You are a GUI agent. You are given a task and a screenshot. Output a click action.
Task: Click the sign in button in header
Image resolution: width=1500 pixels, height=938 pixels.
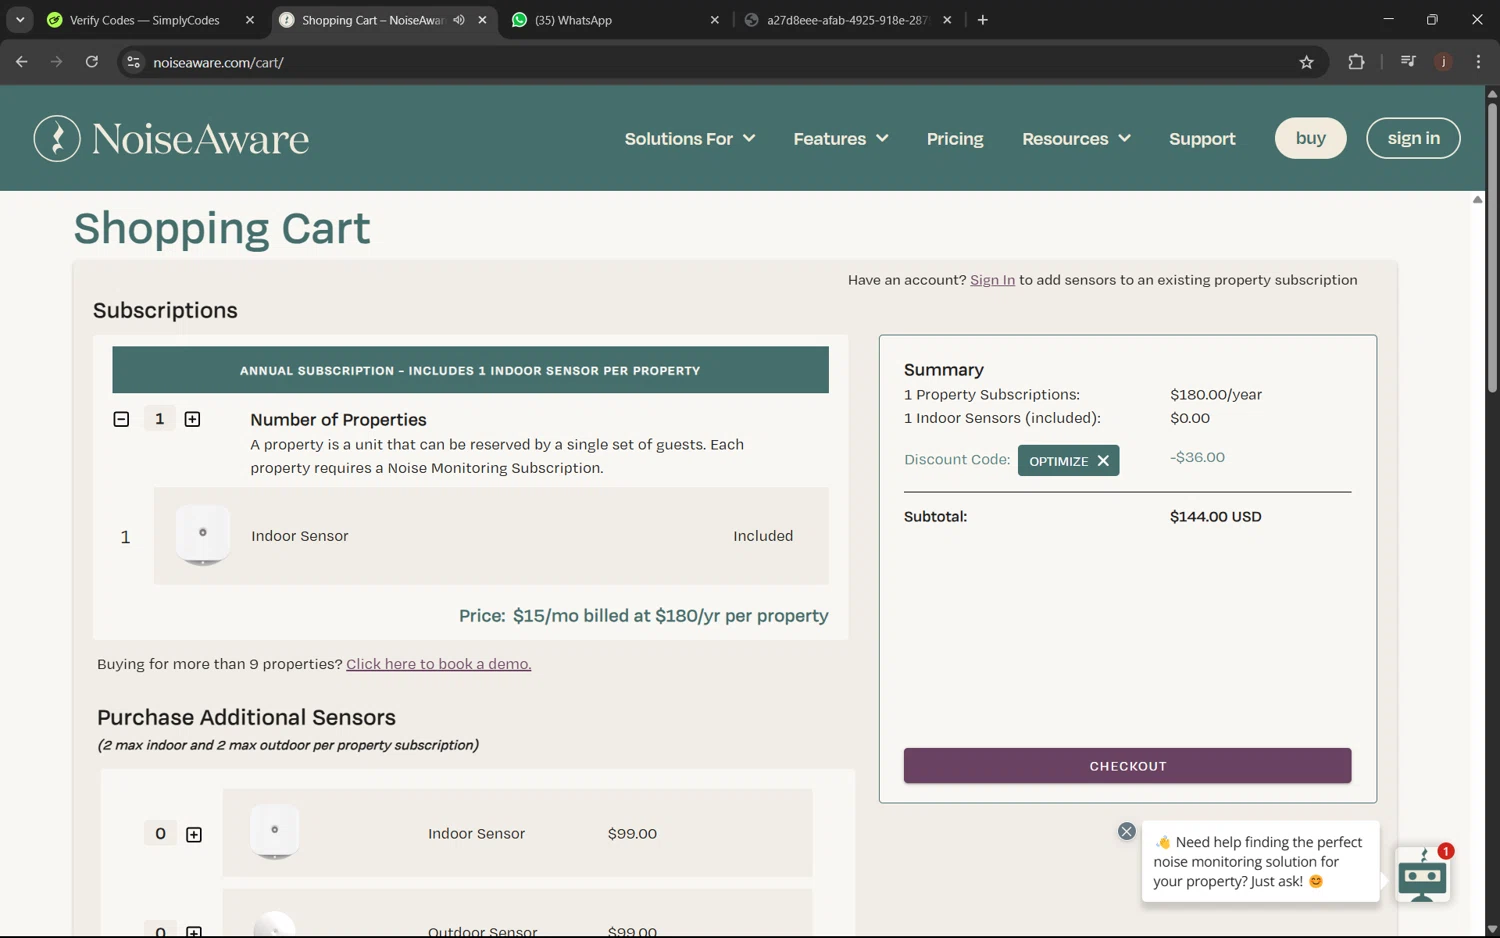[x=1413, y=138]
